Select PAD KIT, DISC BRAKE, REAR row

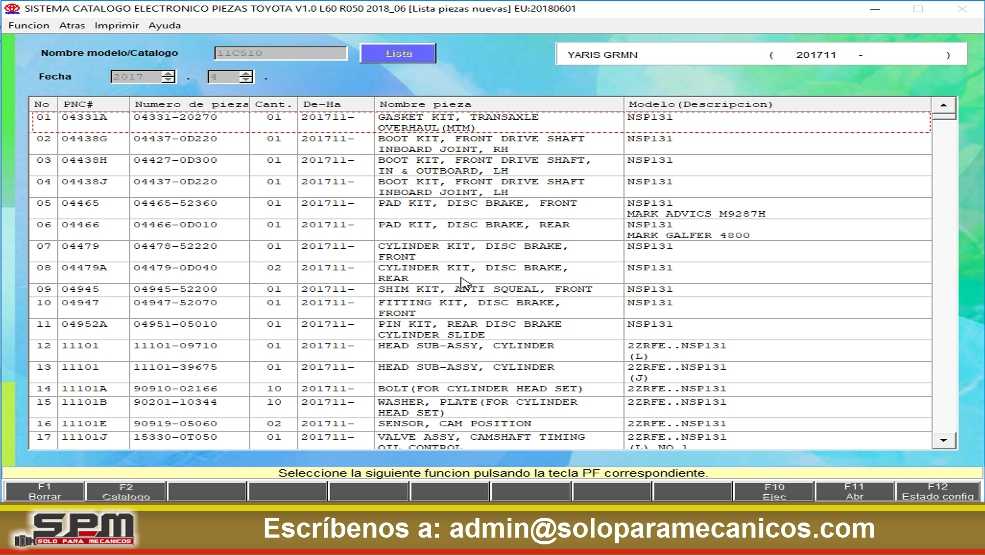point(481,230)
